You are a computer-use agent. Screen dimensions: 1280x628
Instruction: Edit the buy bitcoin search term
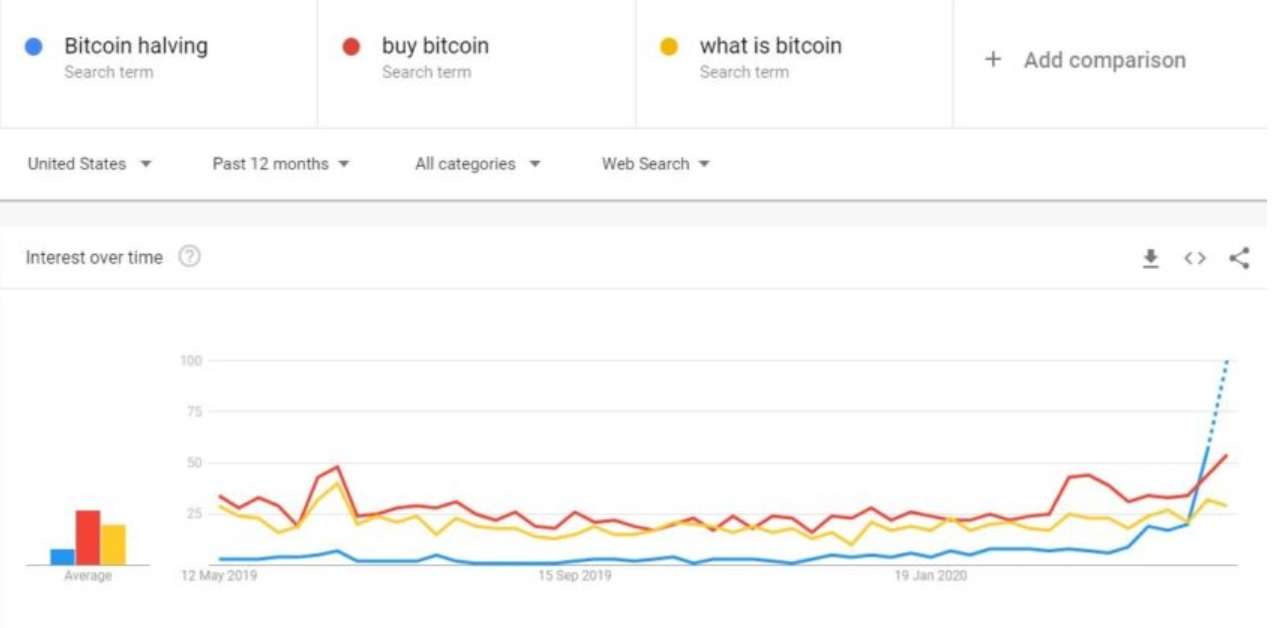click(x=435, y=46)
